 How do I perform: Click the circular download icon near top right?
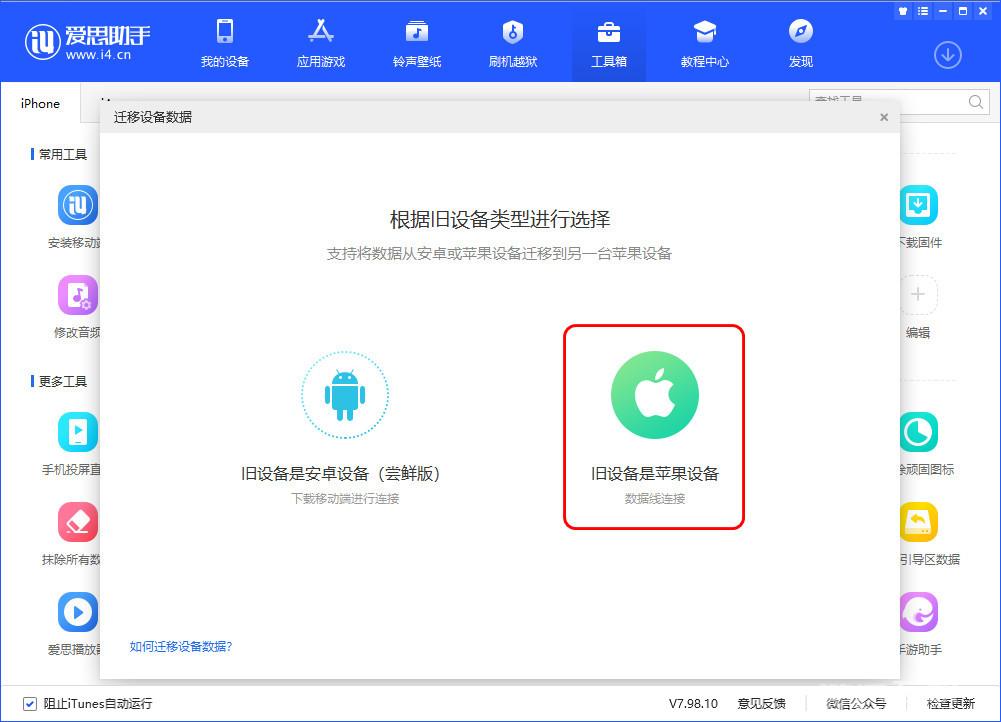click(x=947, y=55)
